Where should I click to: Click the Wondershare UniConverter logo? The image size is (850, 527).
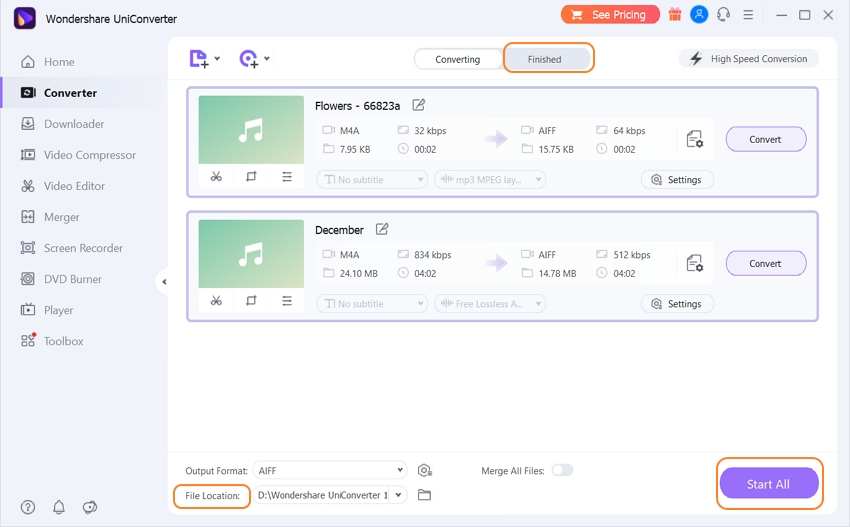[24, 18]
